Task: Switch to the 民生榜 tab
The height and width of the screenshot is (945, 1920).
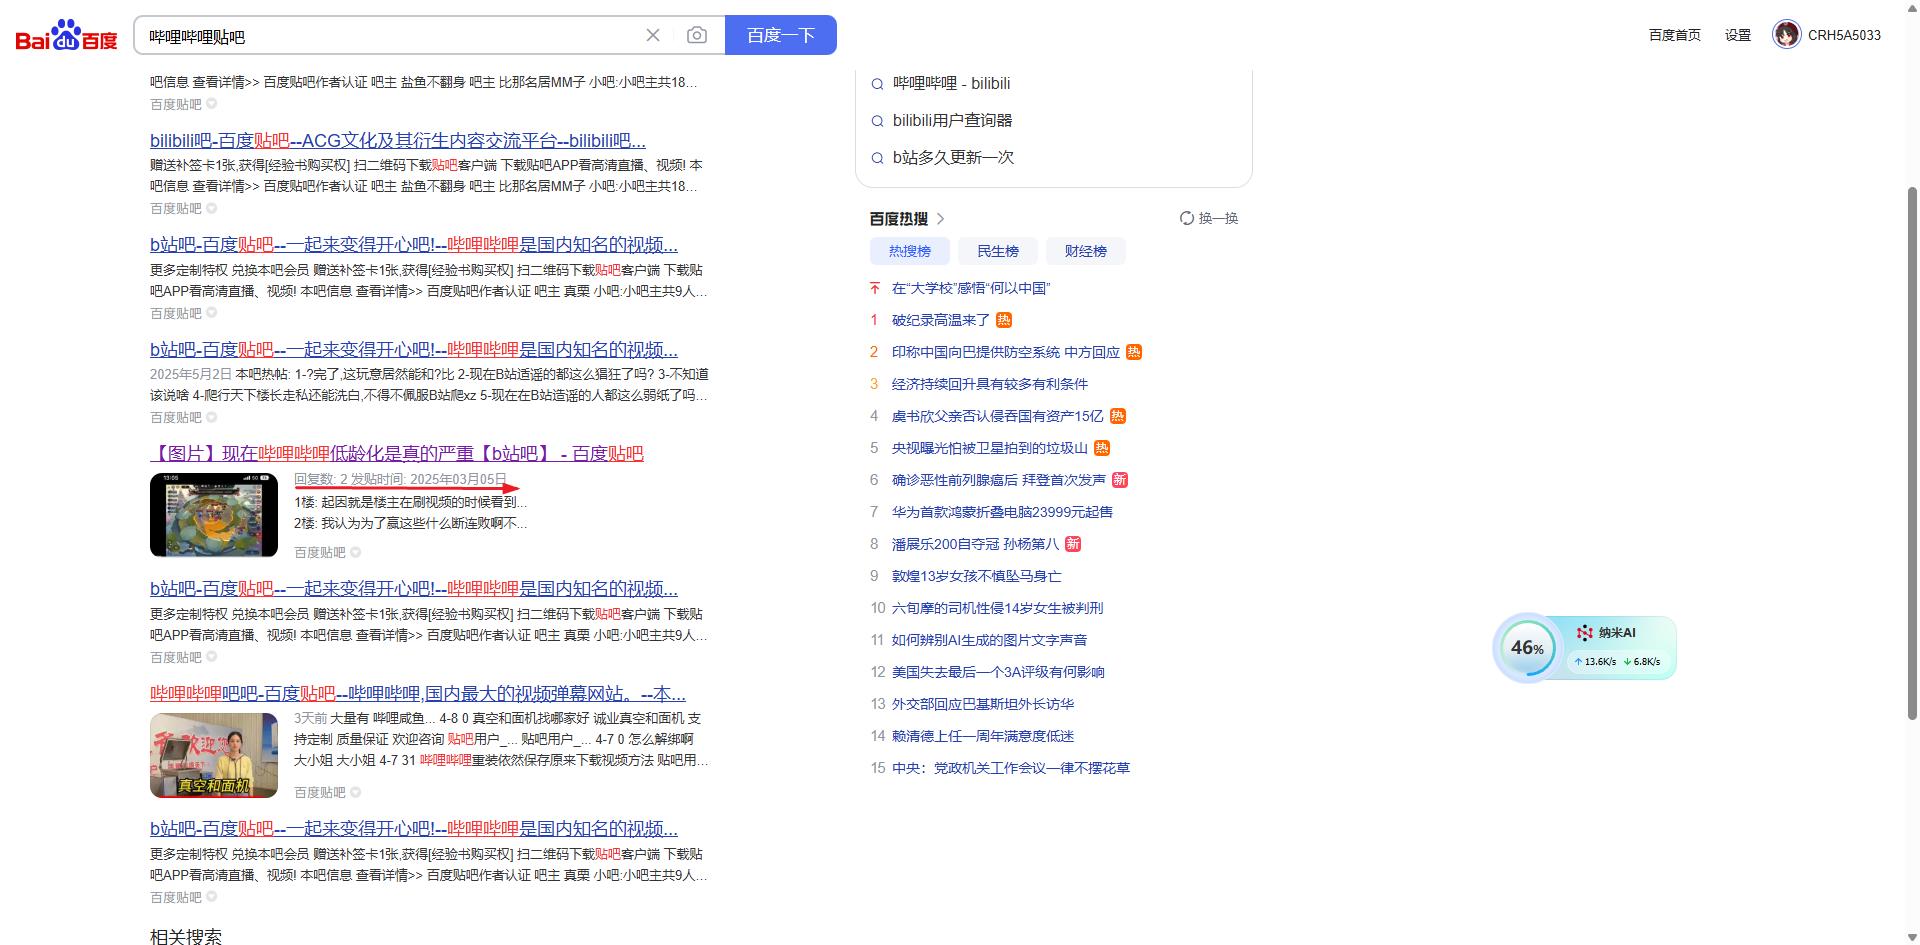Action: 997,251
